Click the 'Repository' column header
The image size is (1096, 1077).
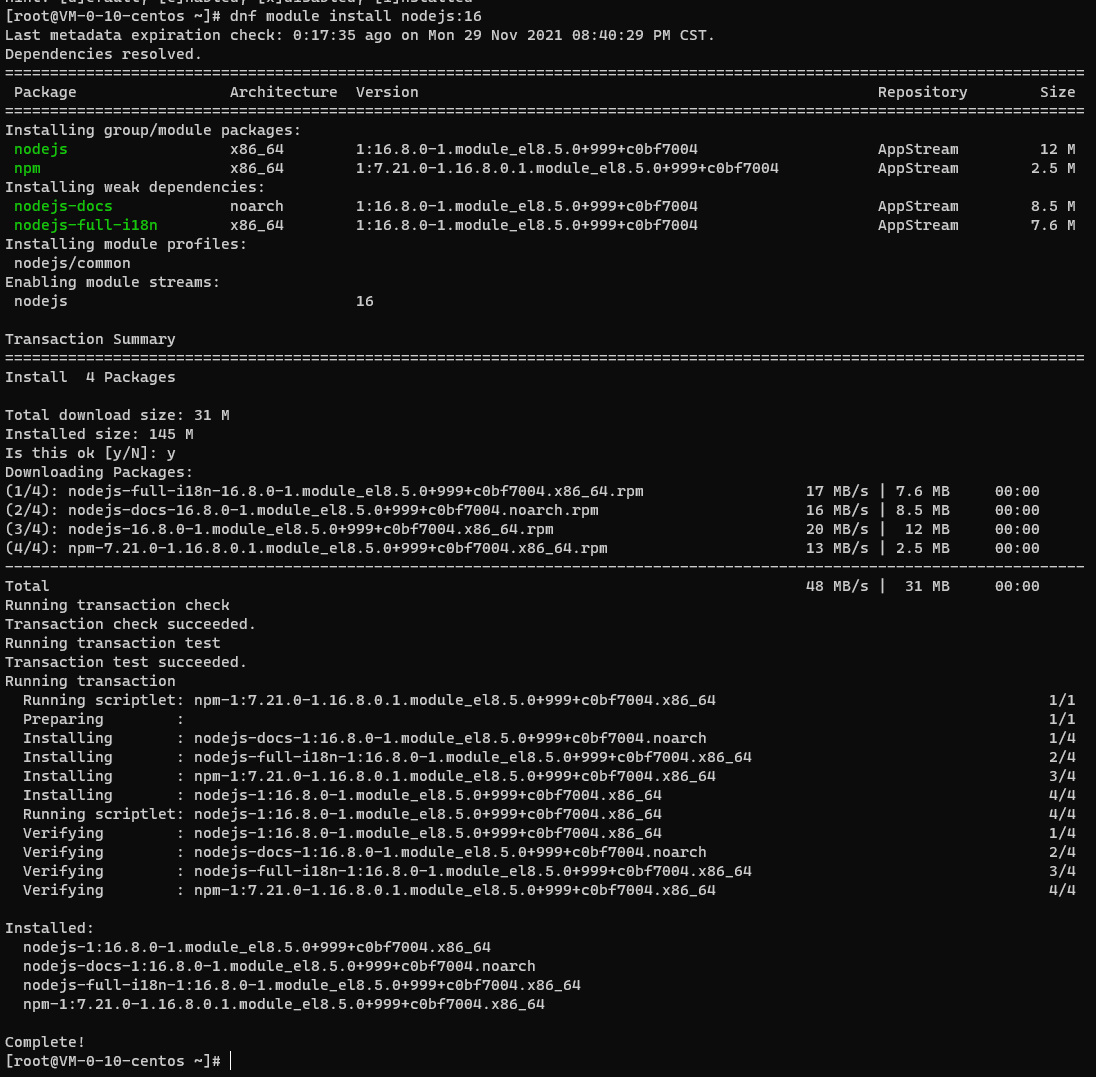[922, 92]
